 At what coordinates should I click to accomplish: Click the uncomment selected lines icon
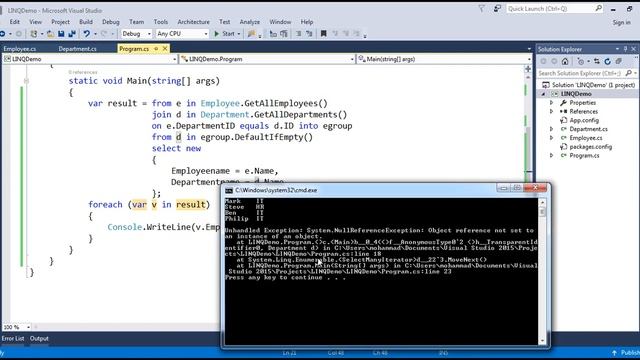pos(309,34)
